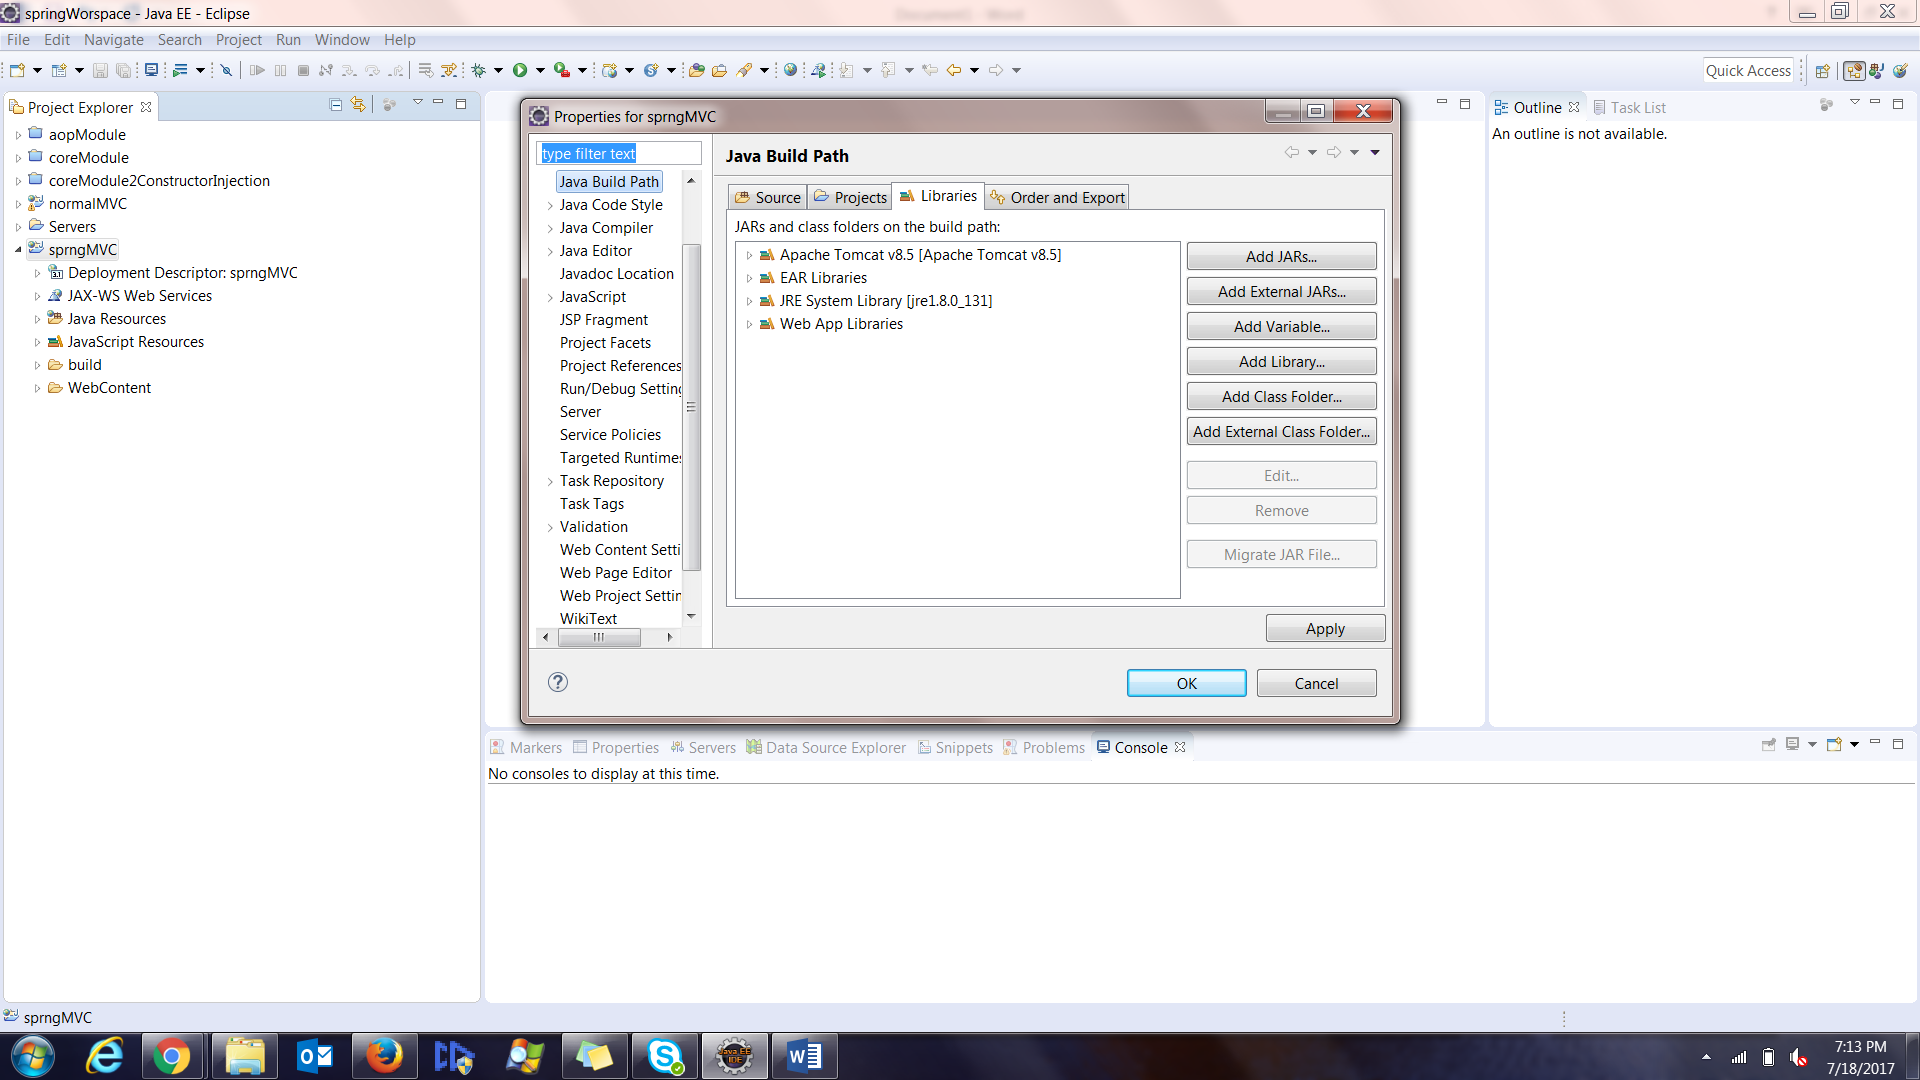Click the Last Edit Location icon

930,70
